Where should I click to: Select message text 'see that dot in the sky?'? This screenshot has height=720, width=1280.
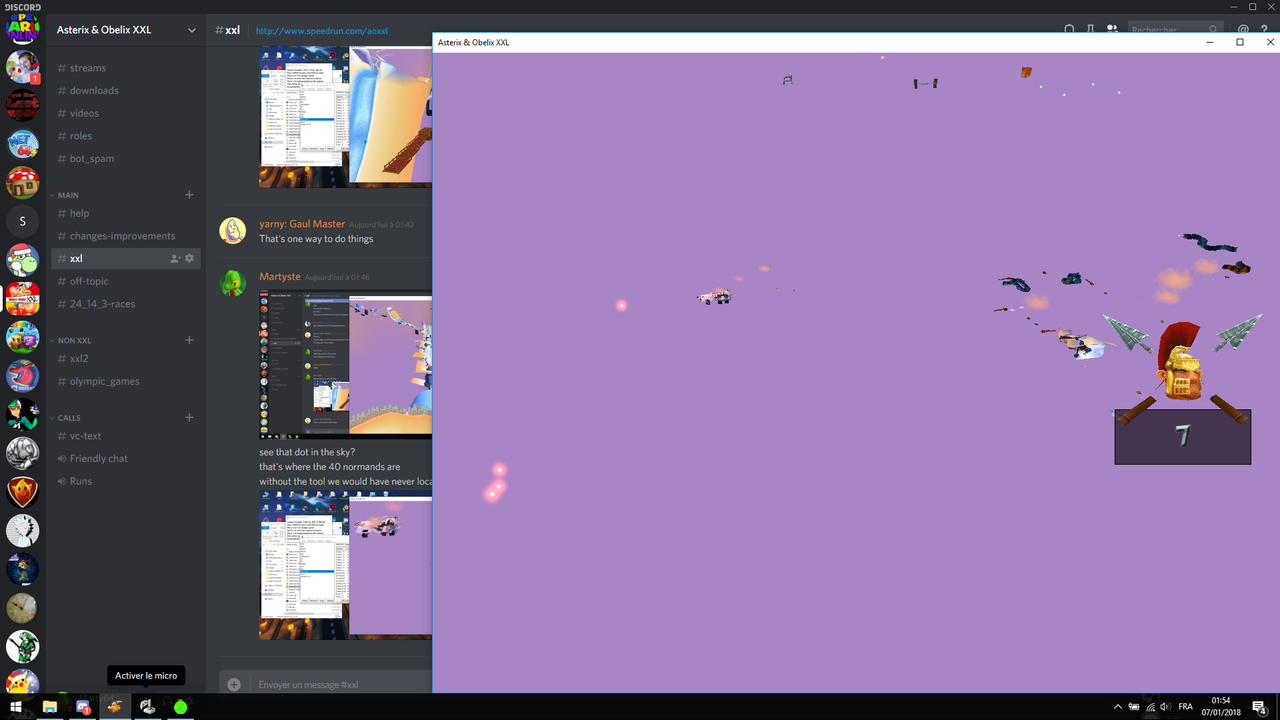pos(307,453)
